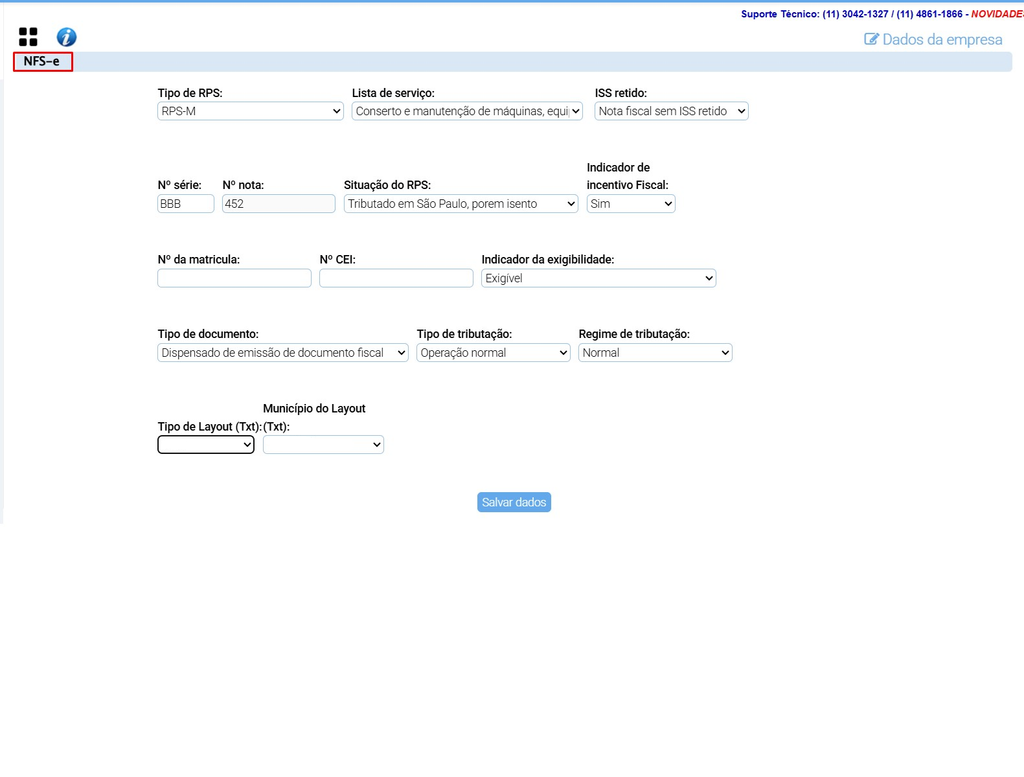This screenshot has width=1024, height=777.
Task: Click the blue info icon
Action: [66, 37]
